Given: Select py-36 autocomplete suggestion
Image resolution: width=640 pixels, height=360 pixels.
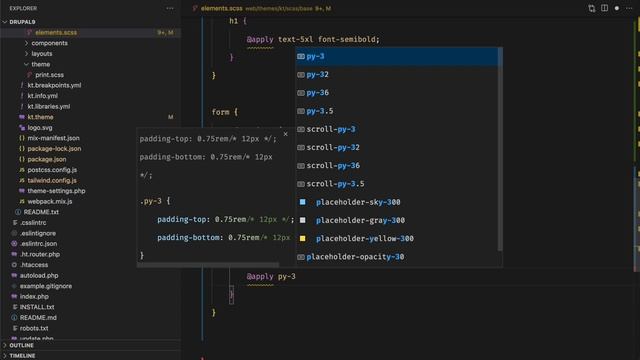Looking at the screenshot, I should (x=397, y=93).
